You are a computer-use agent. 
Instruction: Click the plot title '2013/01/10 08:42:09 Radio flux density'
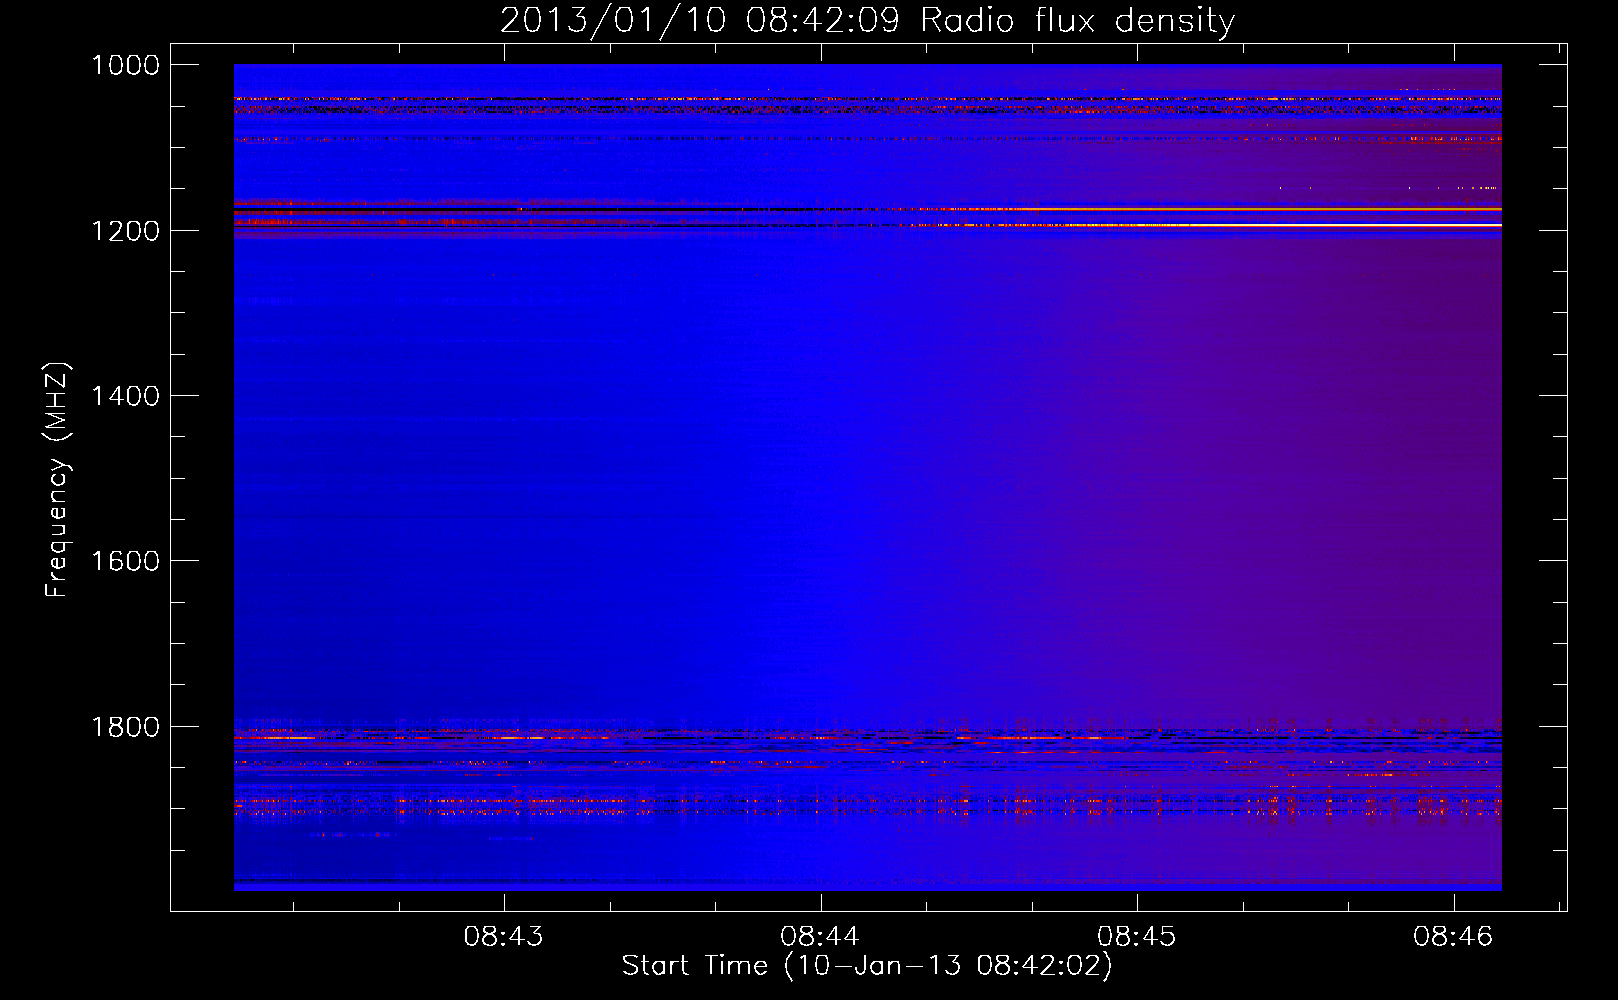pos(867,20)
